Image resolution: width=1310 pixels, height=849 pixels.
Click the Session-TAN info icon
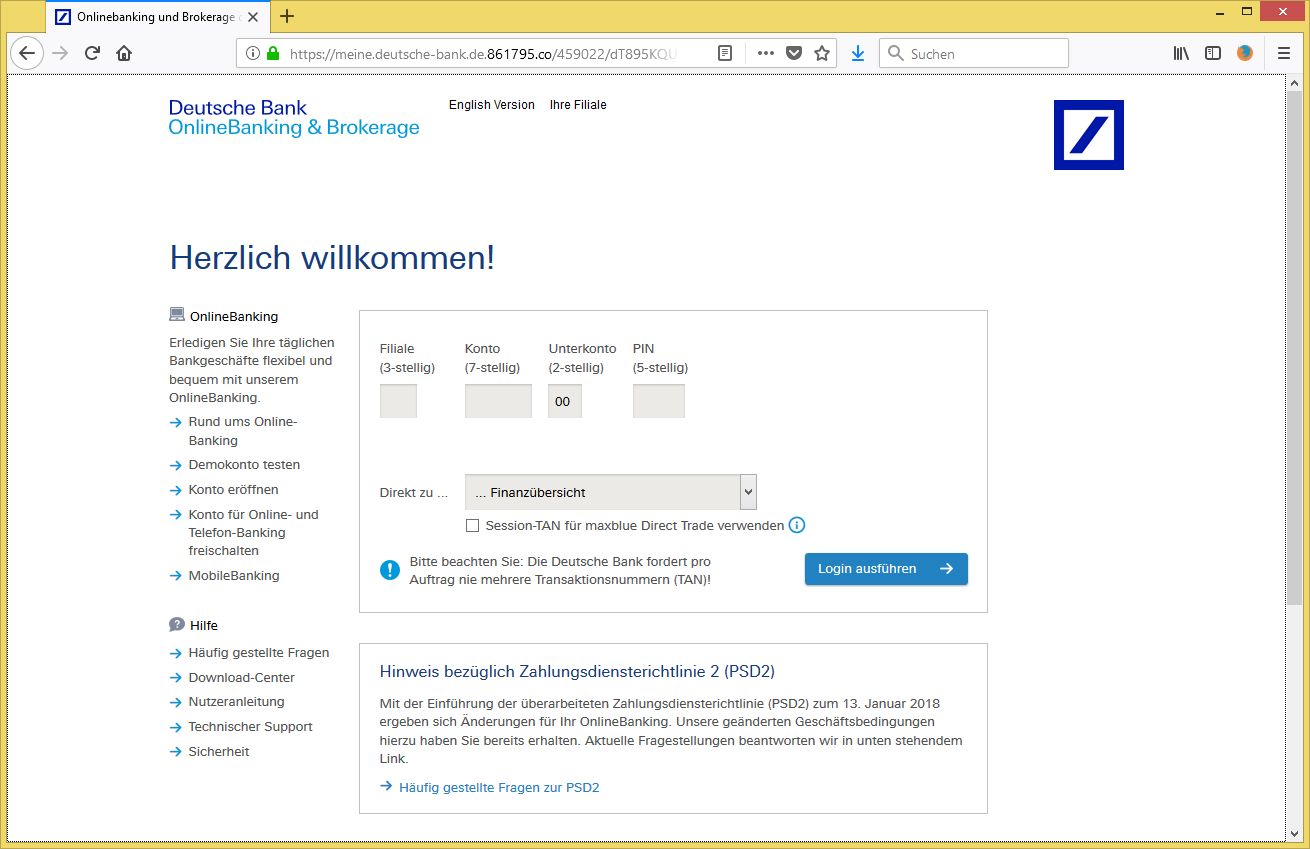pos(797,525)
